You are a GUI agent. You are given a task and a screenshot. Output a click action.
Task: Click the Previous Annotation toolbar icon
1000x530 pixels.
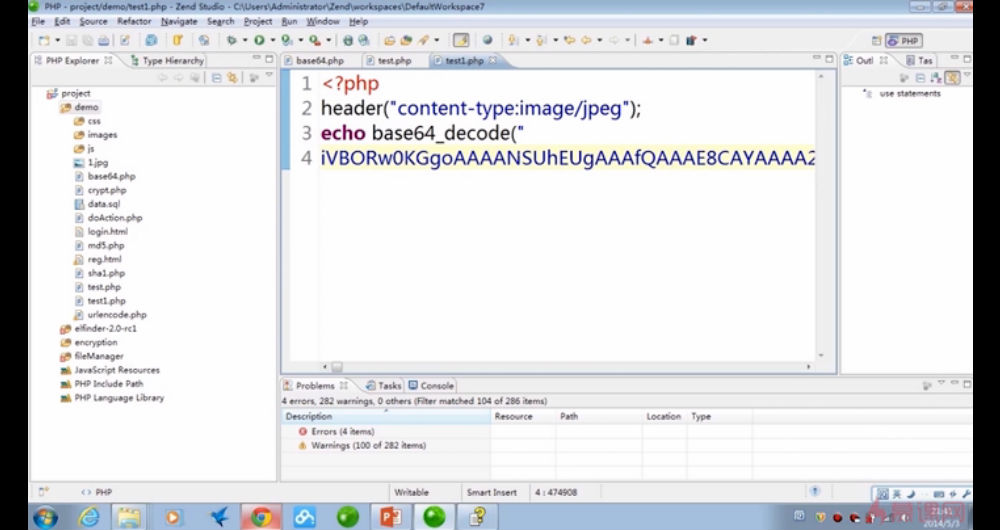[541, 40]
